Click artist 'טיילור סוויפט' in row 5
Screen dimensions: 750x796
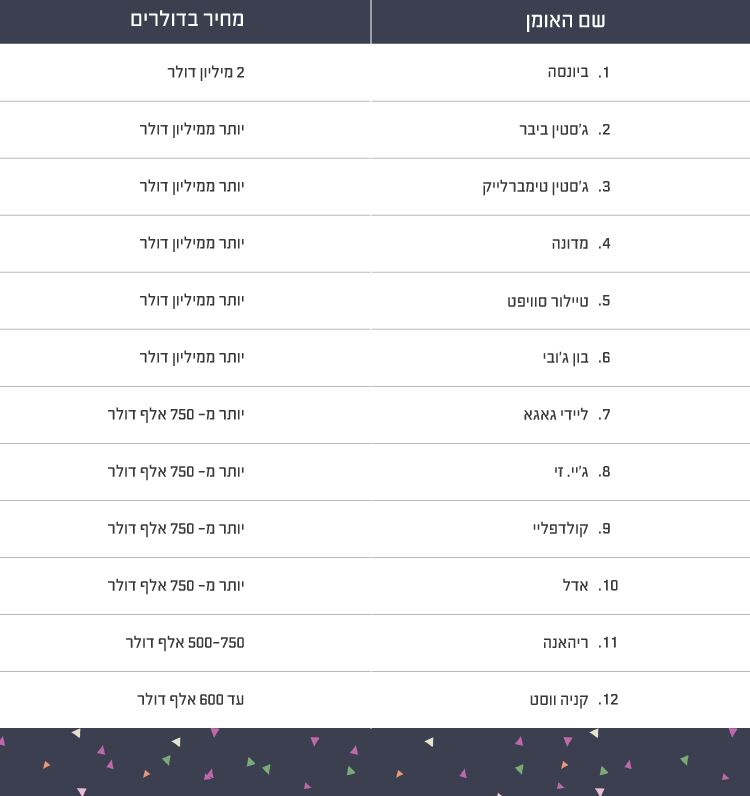point(547,301)
